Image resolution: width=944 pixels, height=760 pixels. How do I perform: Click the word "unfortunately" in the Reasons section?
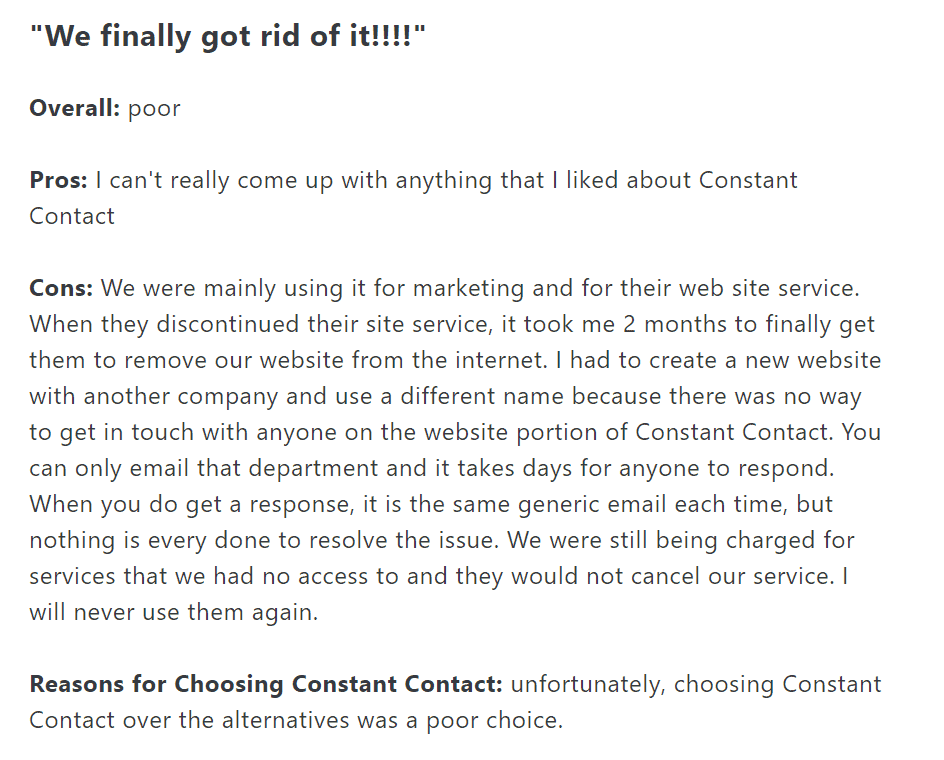pos(585,685)
